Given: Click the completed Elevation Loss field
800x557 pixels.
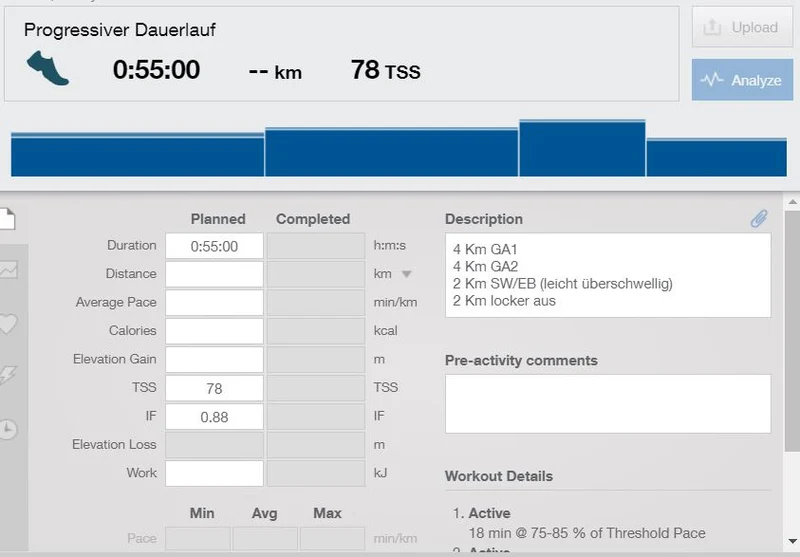Looking at the screenshot, I should point(316,445).
